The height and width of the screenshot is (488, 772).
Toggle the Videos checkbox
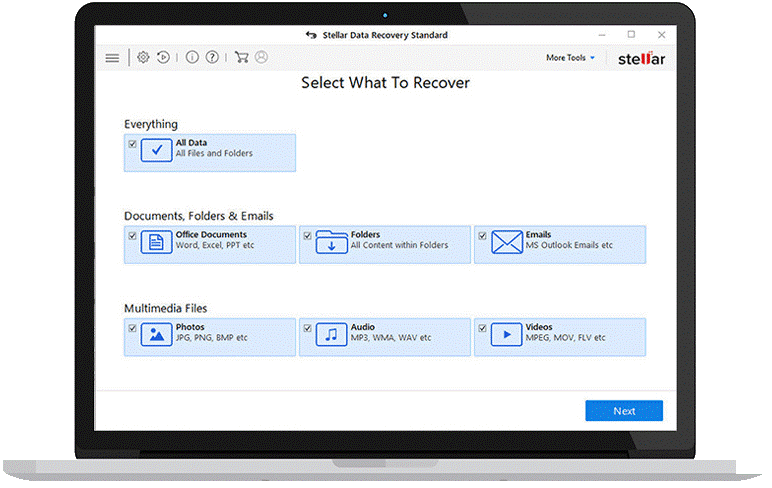(x=482, y=328)
